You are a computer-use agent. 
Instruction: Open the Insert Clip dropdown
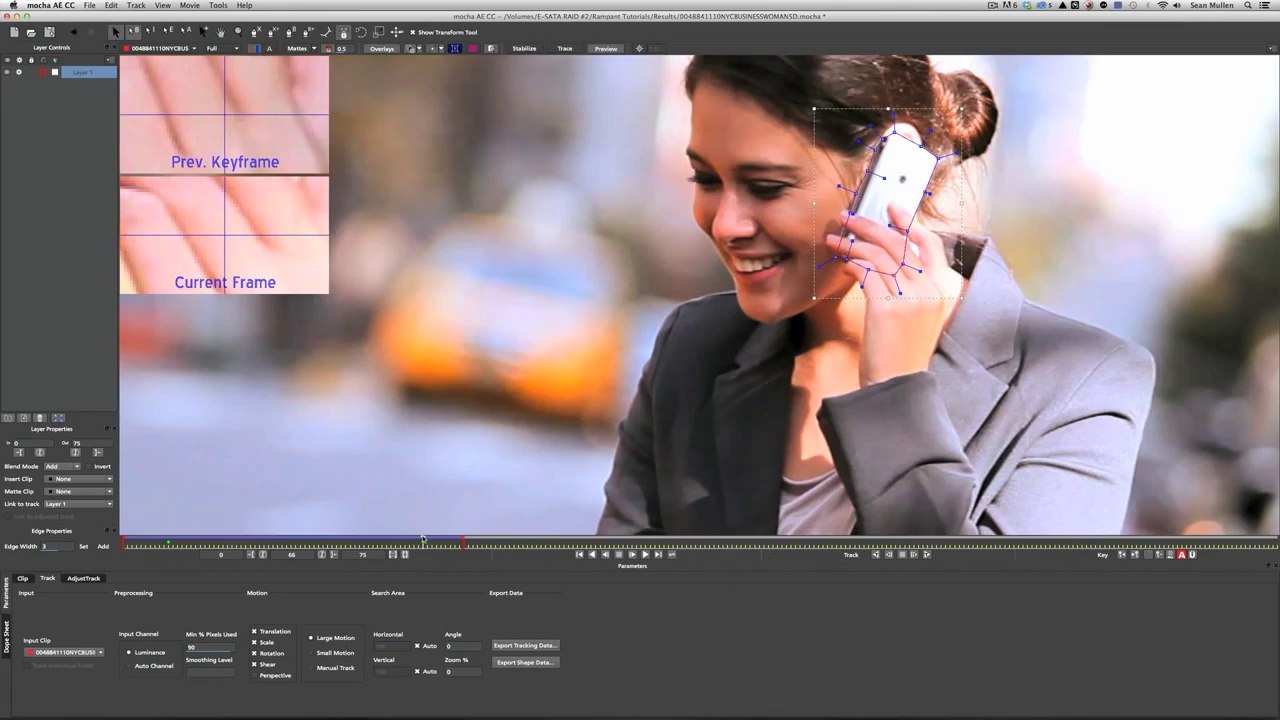(x=78, y=479)
